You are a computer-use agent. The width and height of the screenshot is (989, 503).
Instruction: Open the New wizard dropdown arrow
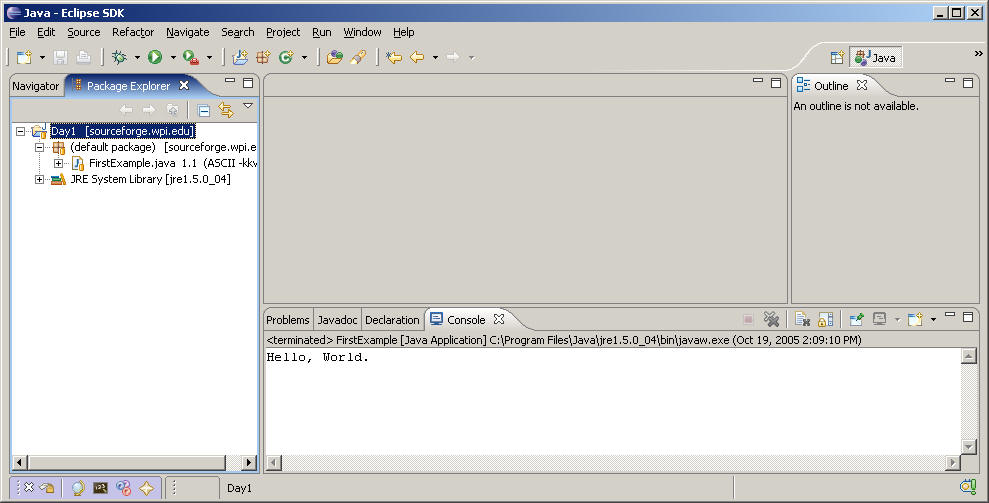coord(42,57)
